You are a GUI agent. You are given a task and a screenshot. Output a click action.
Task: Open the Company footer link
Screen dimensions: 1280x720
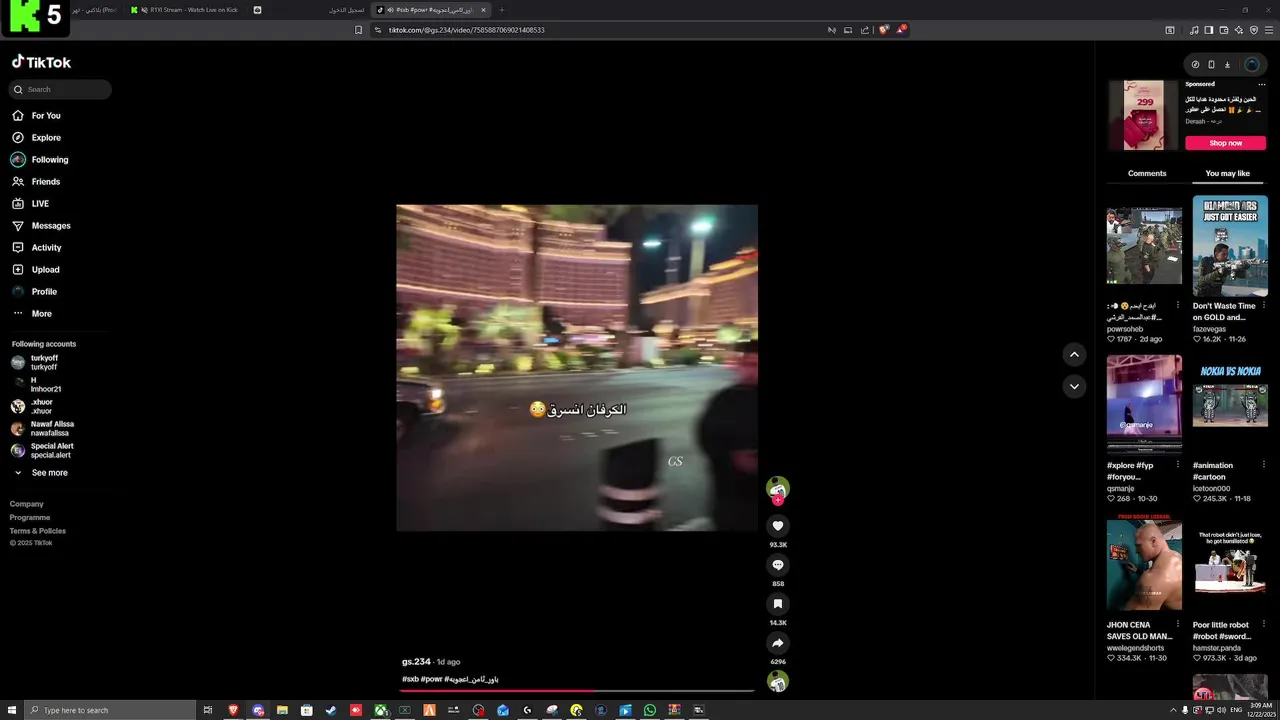click(x=27, y=504)
